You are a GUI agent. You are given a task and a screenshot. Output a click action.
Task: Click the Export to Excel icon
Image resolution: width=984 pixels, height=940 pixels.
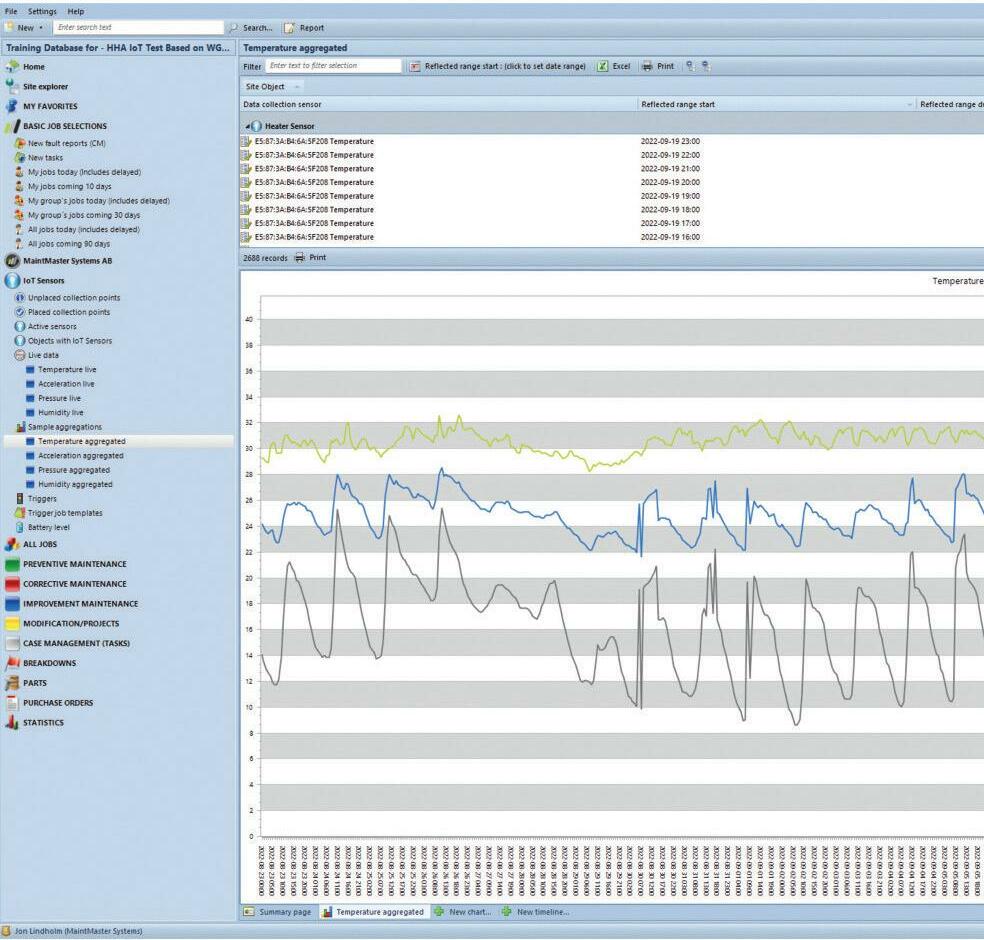pyautogui.click(x=602, y=66)
